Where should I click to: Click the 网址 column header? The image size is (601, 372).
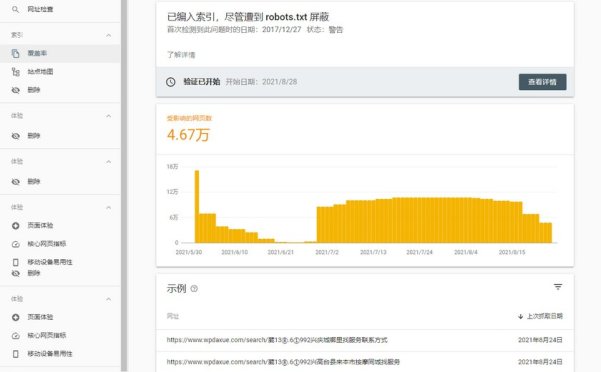(173, 316)
